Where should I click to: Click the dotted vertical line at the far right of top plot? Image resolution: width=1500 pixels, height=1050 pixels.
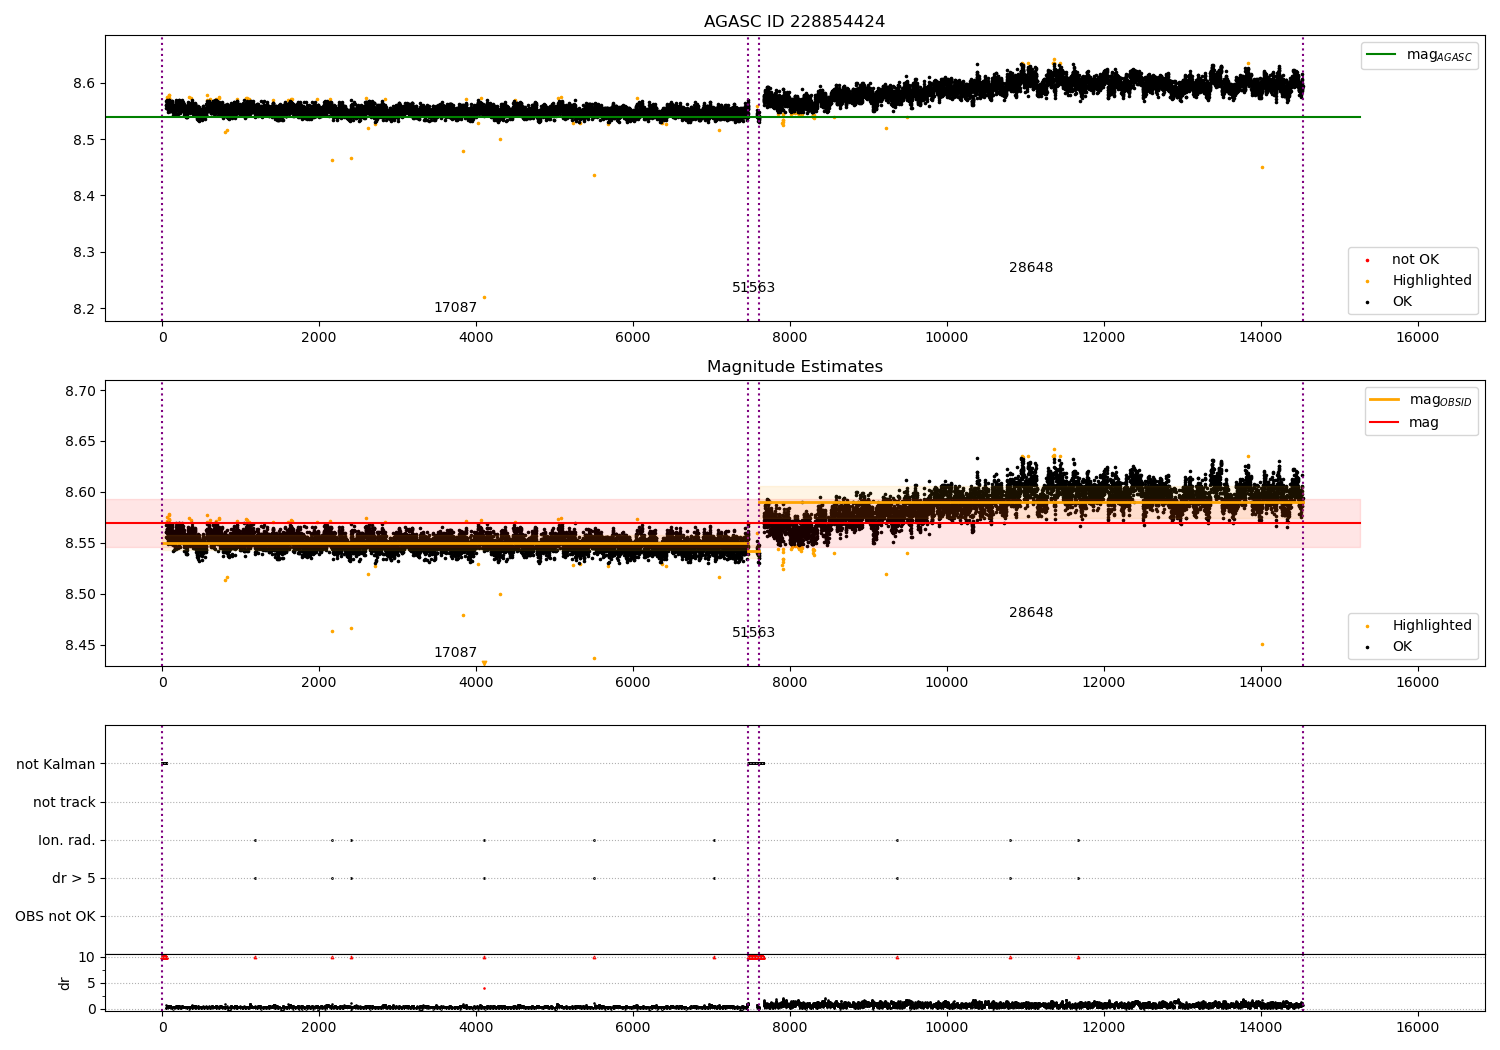click(x=1303, y=178)
